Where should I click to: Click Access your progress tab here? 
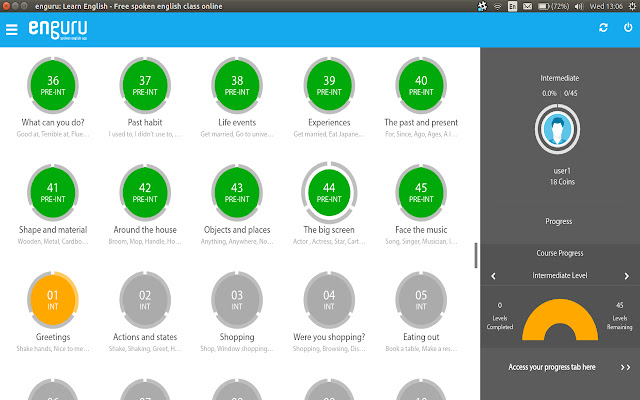552,367
